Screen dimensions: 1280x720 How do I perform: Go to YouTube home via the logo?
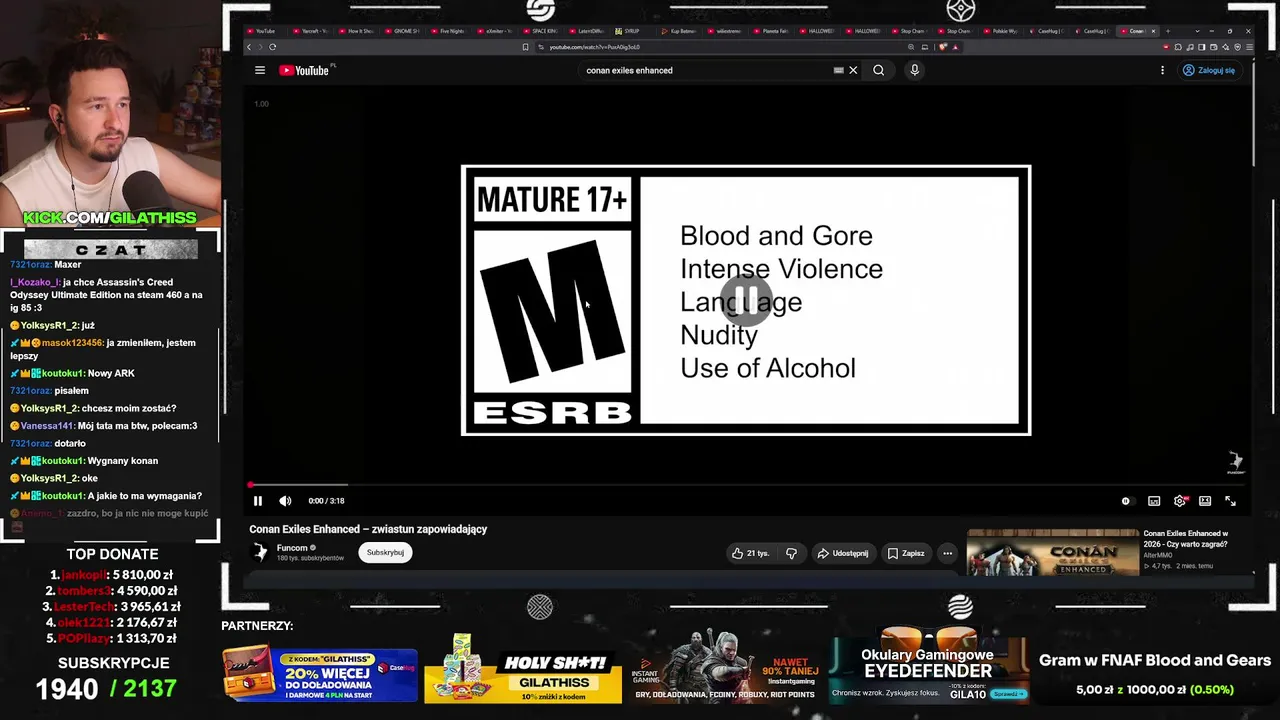(304, 70)
